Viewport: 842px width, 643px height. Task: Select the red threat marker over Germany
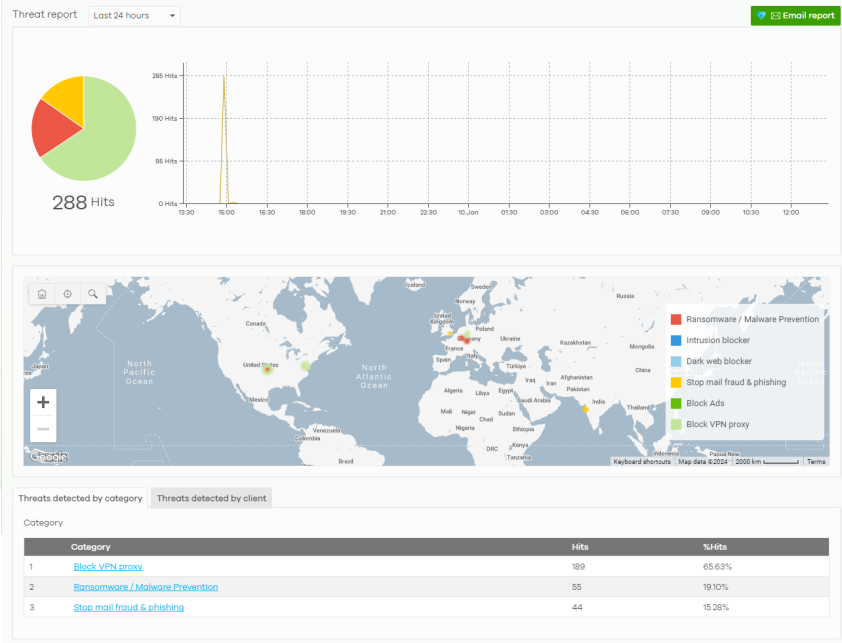(x=466, y=341)
